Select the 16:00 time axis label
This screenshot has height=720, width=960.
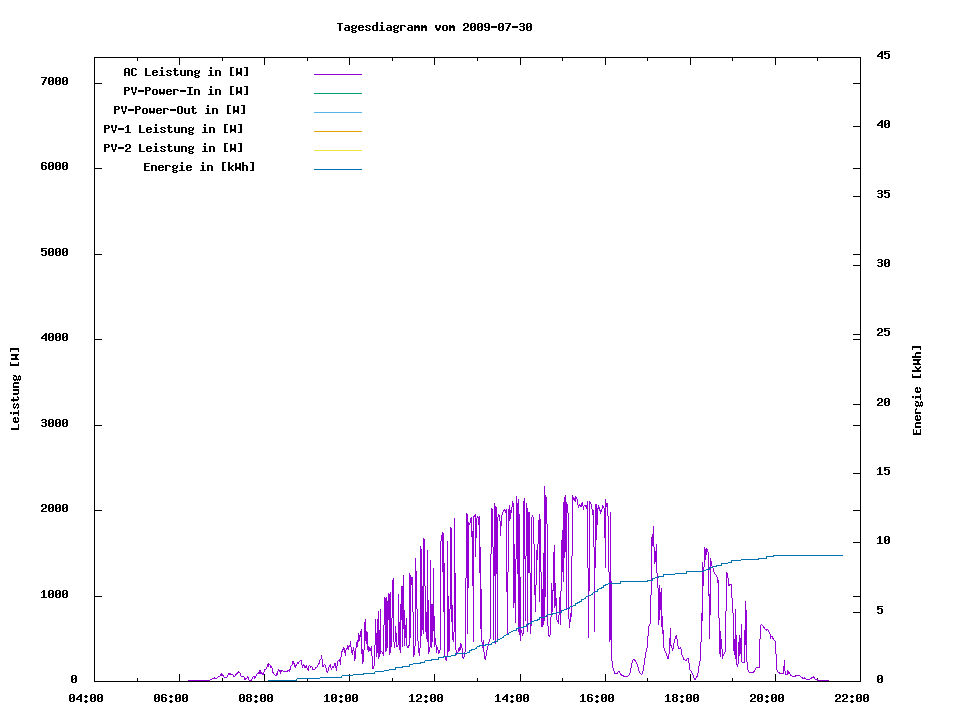pyautogui.click(x=597, y=699)
